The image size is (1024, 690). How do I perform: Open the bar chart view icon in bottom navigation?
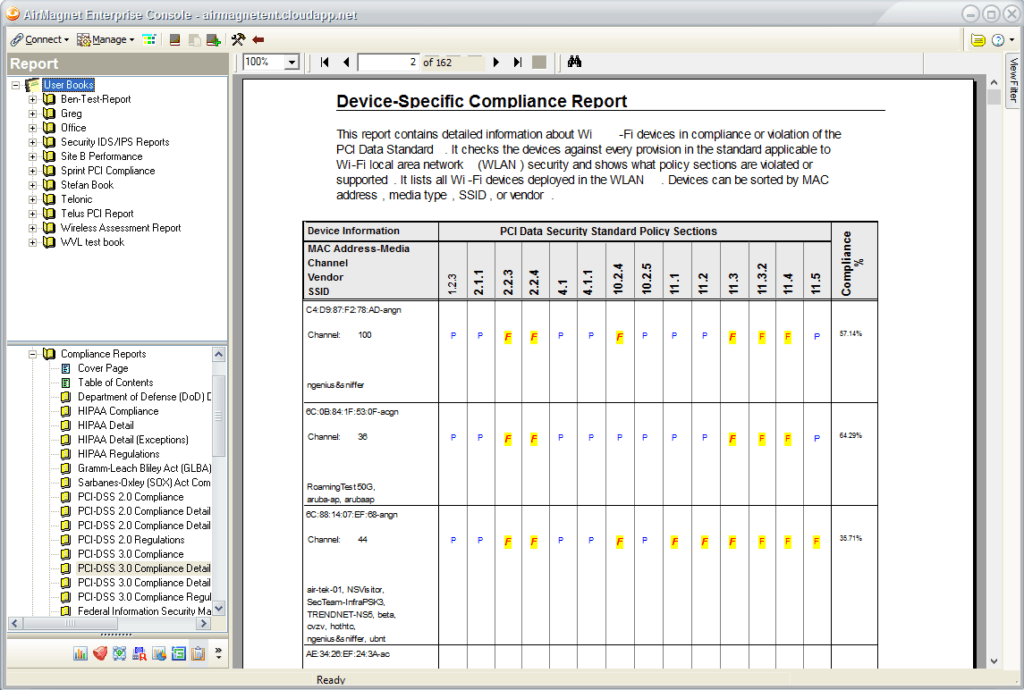point(80,653)
